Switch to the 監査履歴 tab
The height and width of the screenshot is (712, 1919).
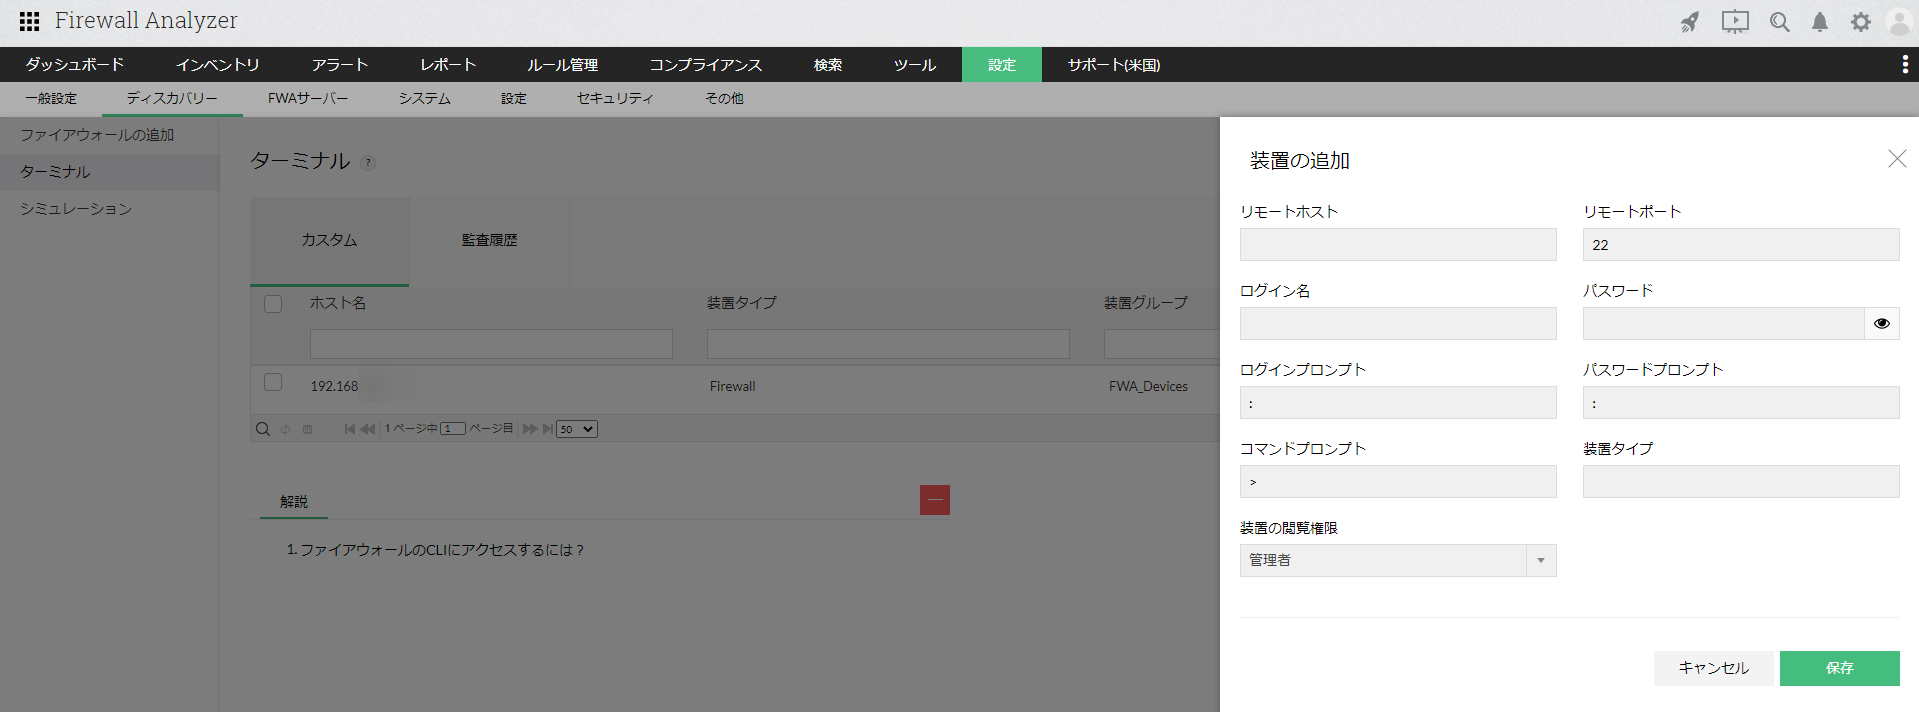click(489, 240)
